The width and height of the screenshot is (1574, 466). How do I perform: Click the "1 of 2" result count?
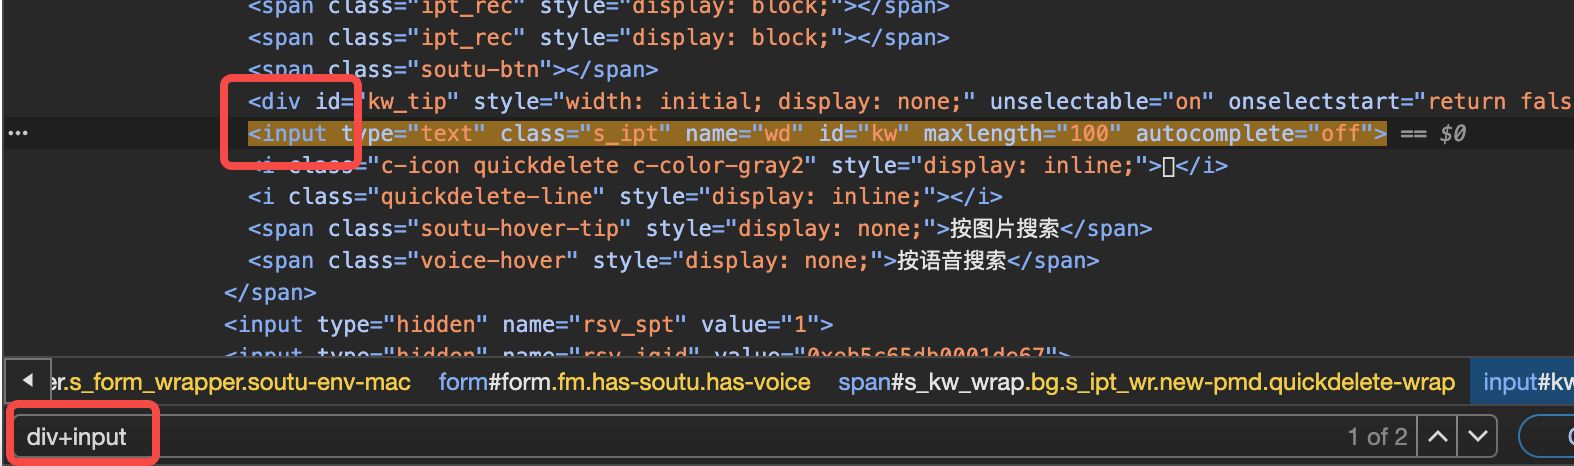tap(1377, 437)
